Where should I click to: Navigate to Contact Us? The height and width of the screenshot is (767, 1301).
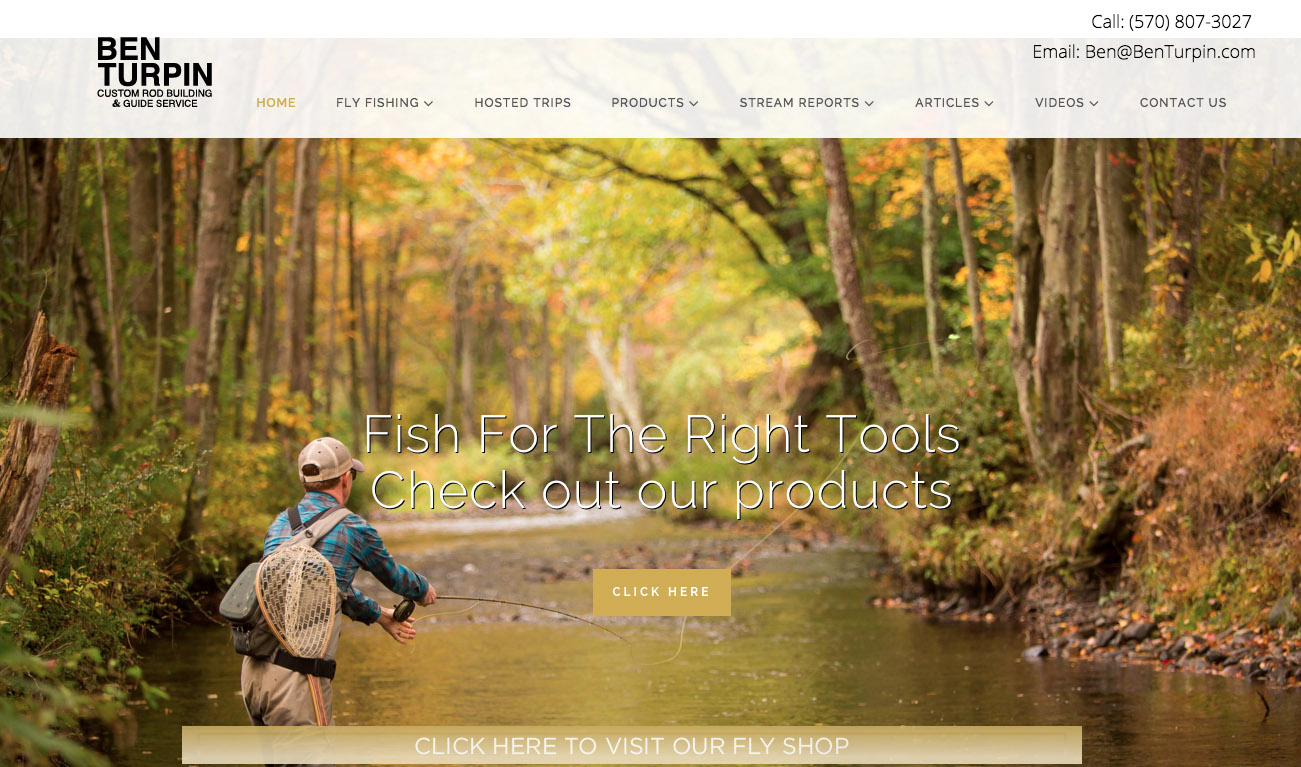coord(1183,103)
